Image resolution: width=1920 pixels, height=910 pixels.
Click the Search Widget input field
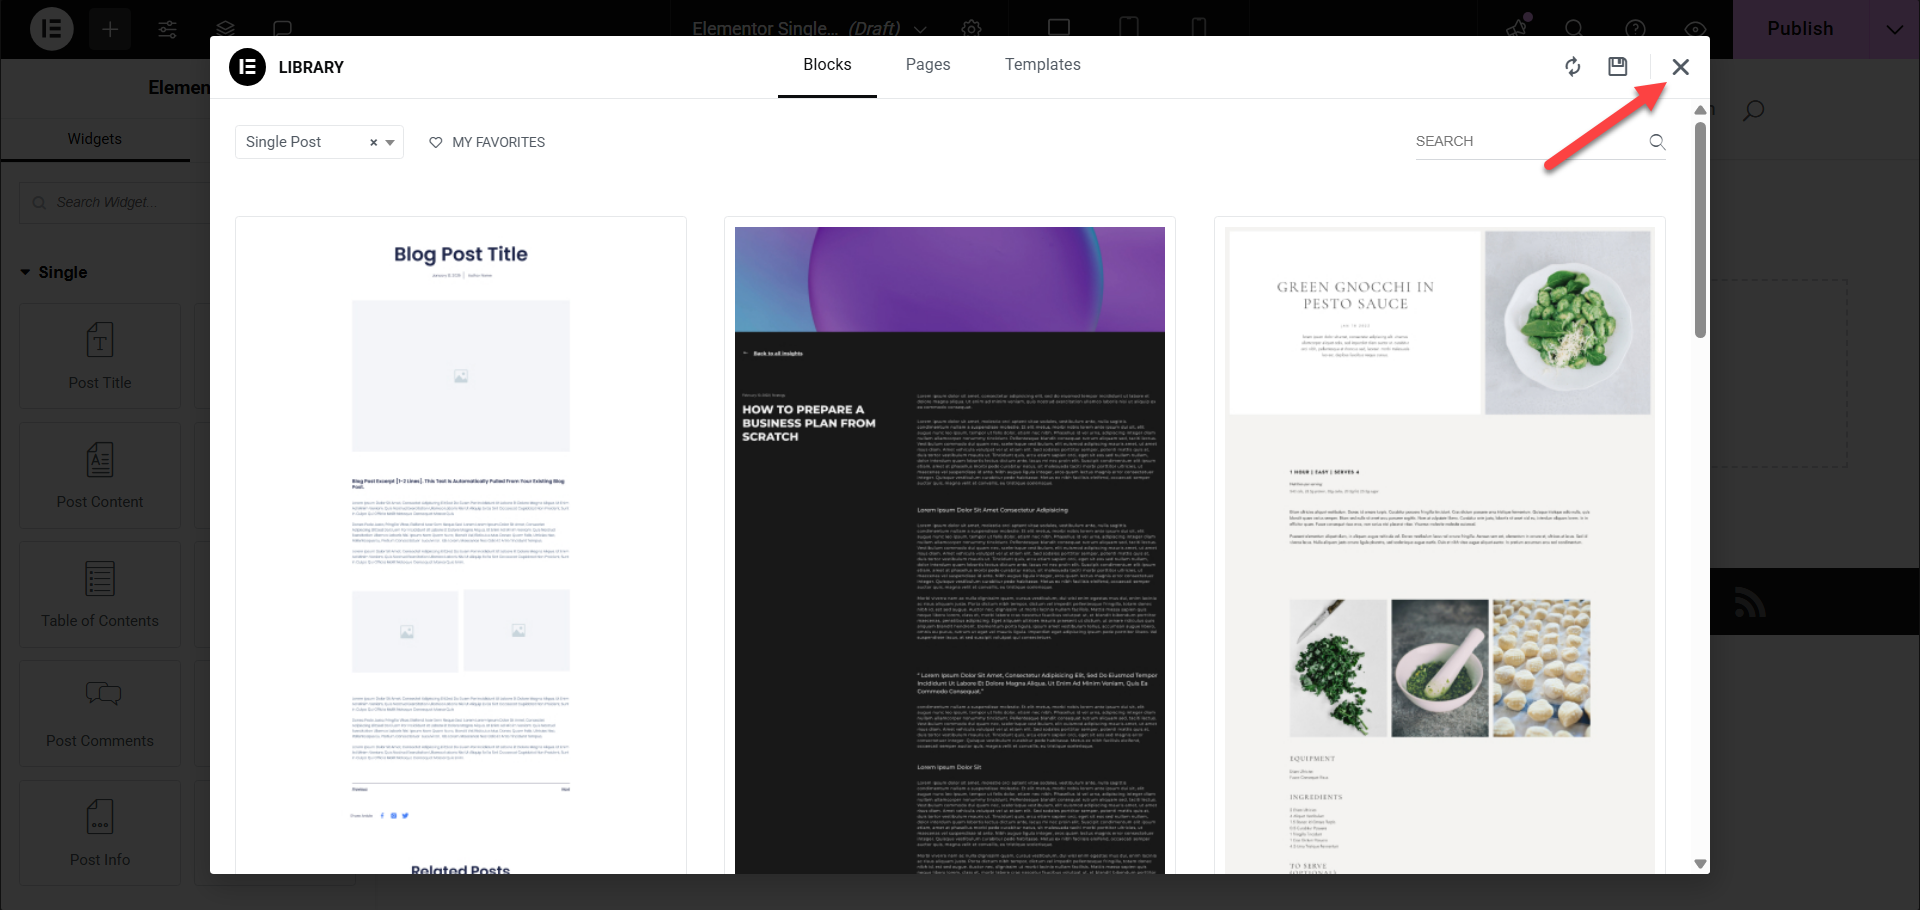tap(115, 202)
